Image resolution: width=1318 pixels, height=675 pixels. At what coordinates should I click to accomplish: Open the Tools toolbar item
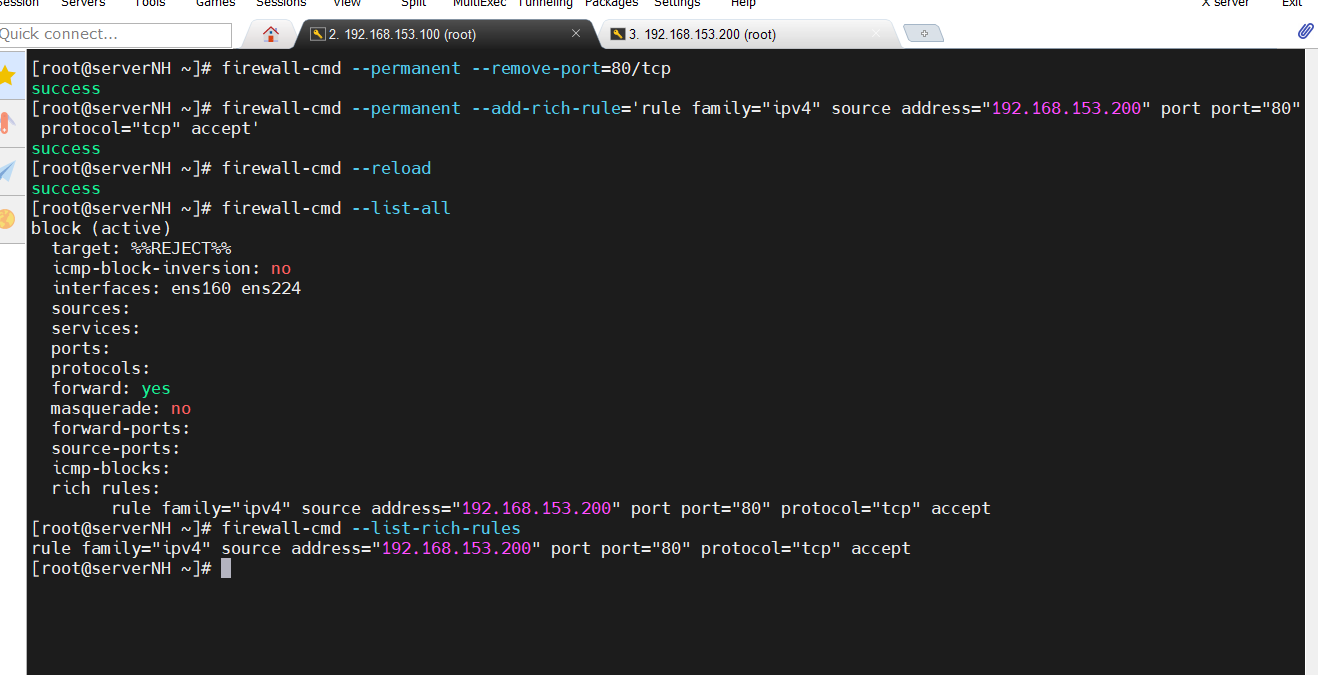coord(150,4)
